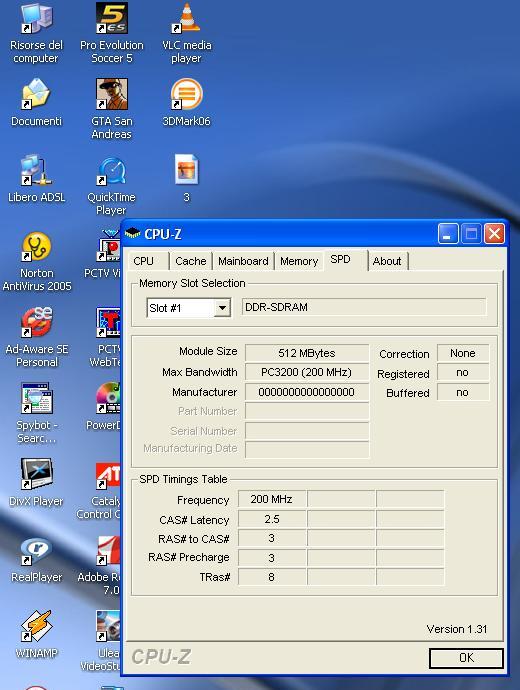This screenshot has width=520, height=690.
Task: Click the TRas# value 8
Action: (x=272, y=577)
